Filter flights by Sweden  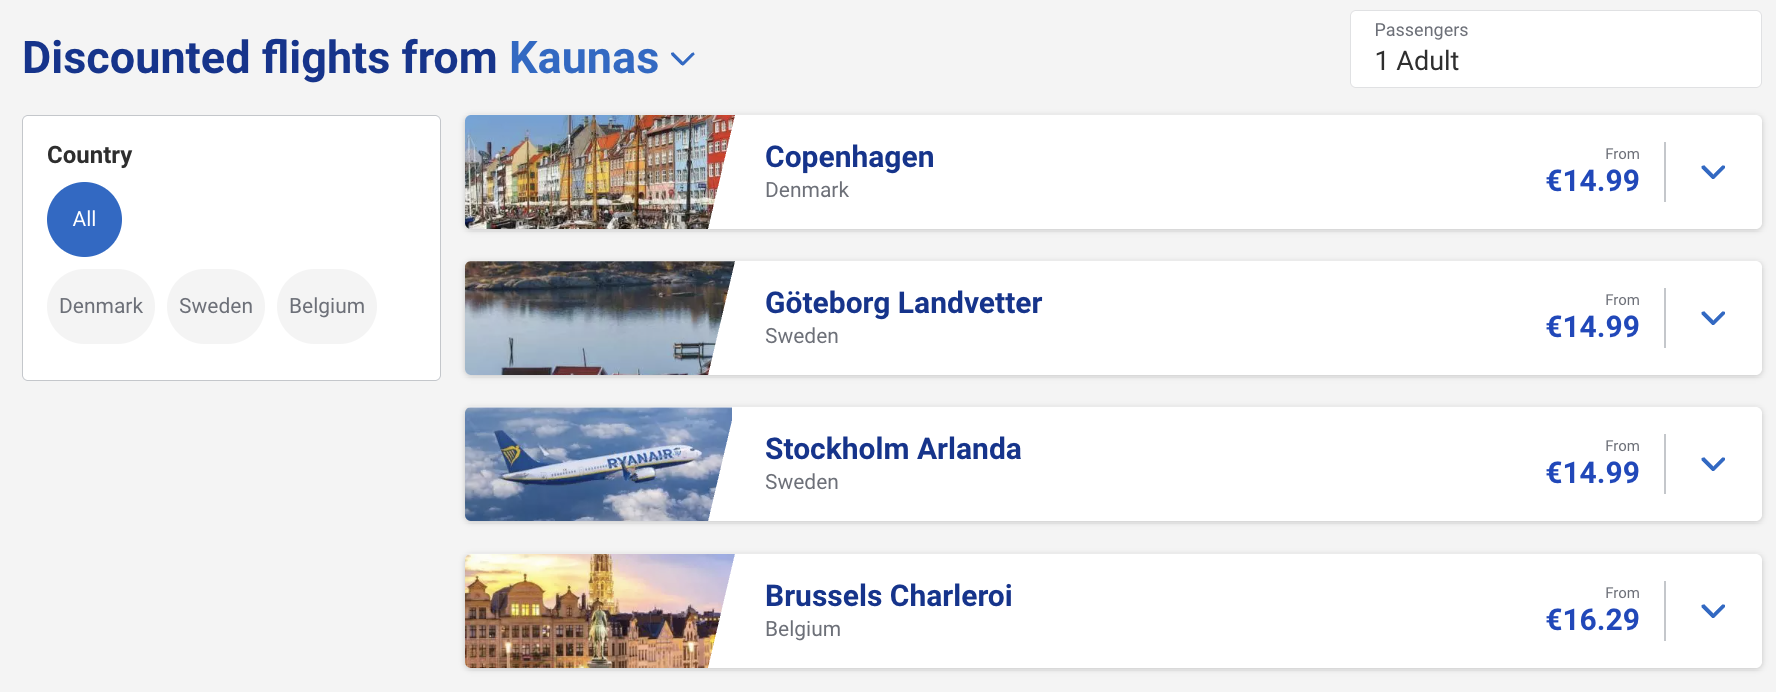216,306
